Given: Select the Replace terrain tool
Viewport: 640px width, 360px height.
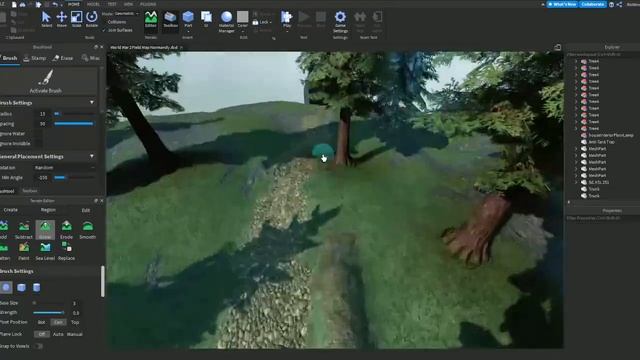Looking at the screenshot, I should (x=67, y=251).
